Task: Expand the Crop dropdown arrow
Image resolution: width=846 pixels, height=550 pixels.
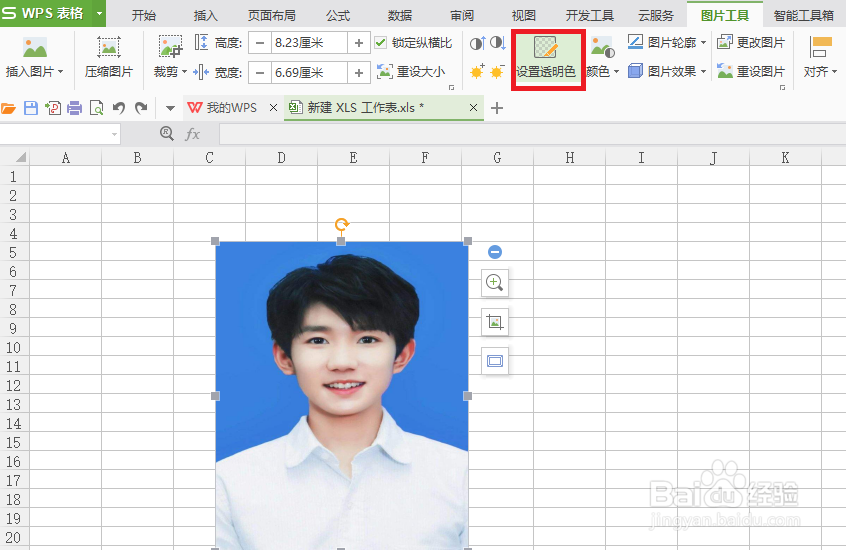Action: (x=185, y=71)
